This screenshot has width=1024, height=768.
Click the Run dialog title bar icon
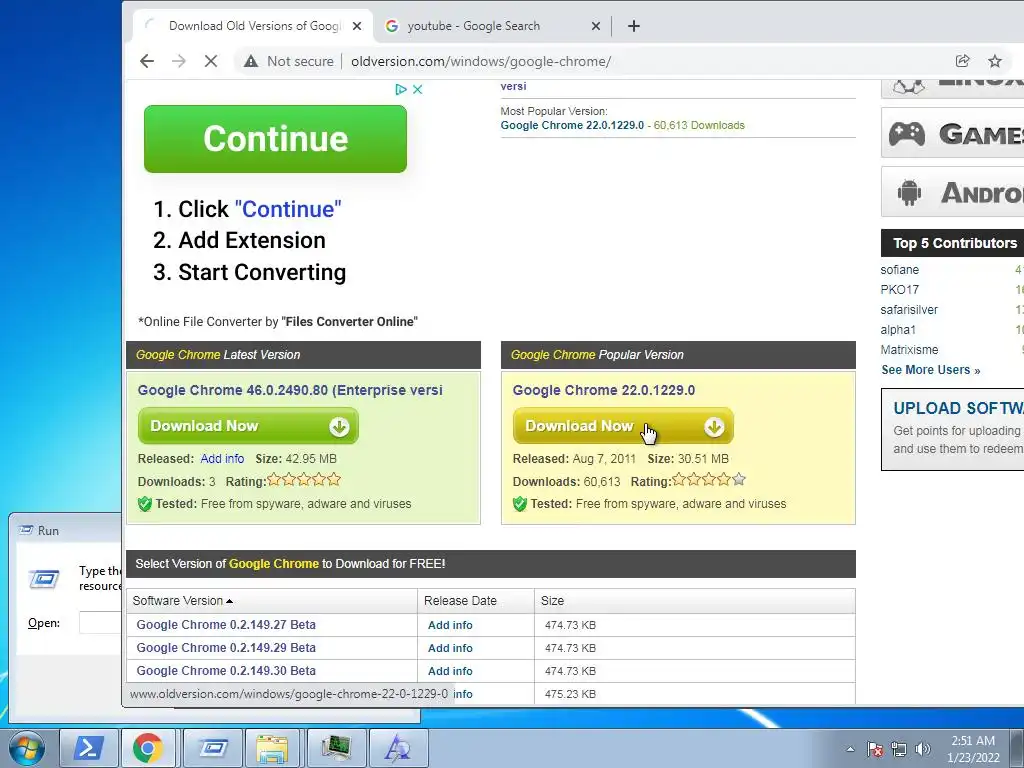[26, 530]
